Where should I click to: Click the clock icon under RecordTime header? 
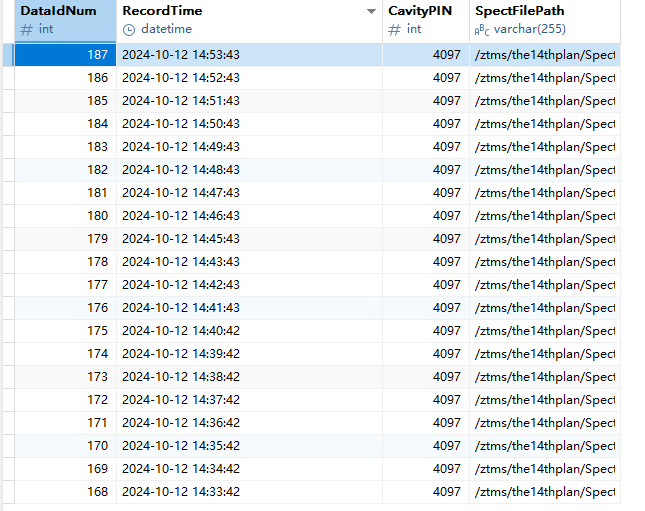[128, 30]
